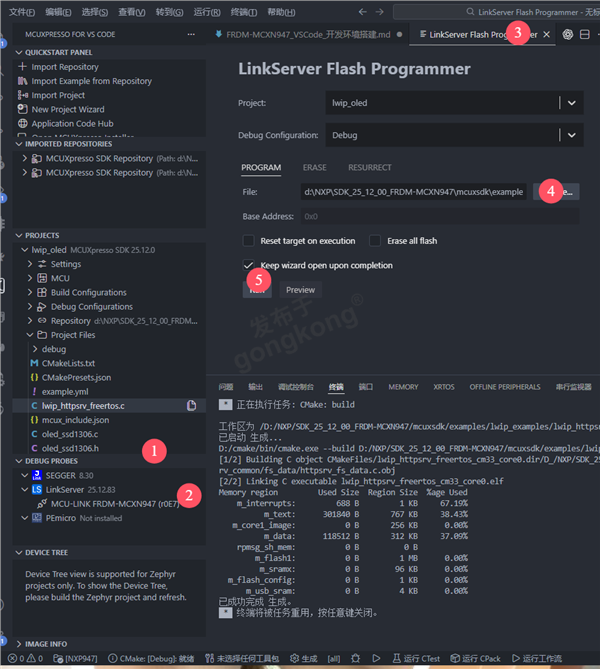600x669 pixels.
Task: Click Import Repository plus icon
Action: coord(23,67)
